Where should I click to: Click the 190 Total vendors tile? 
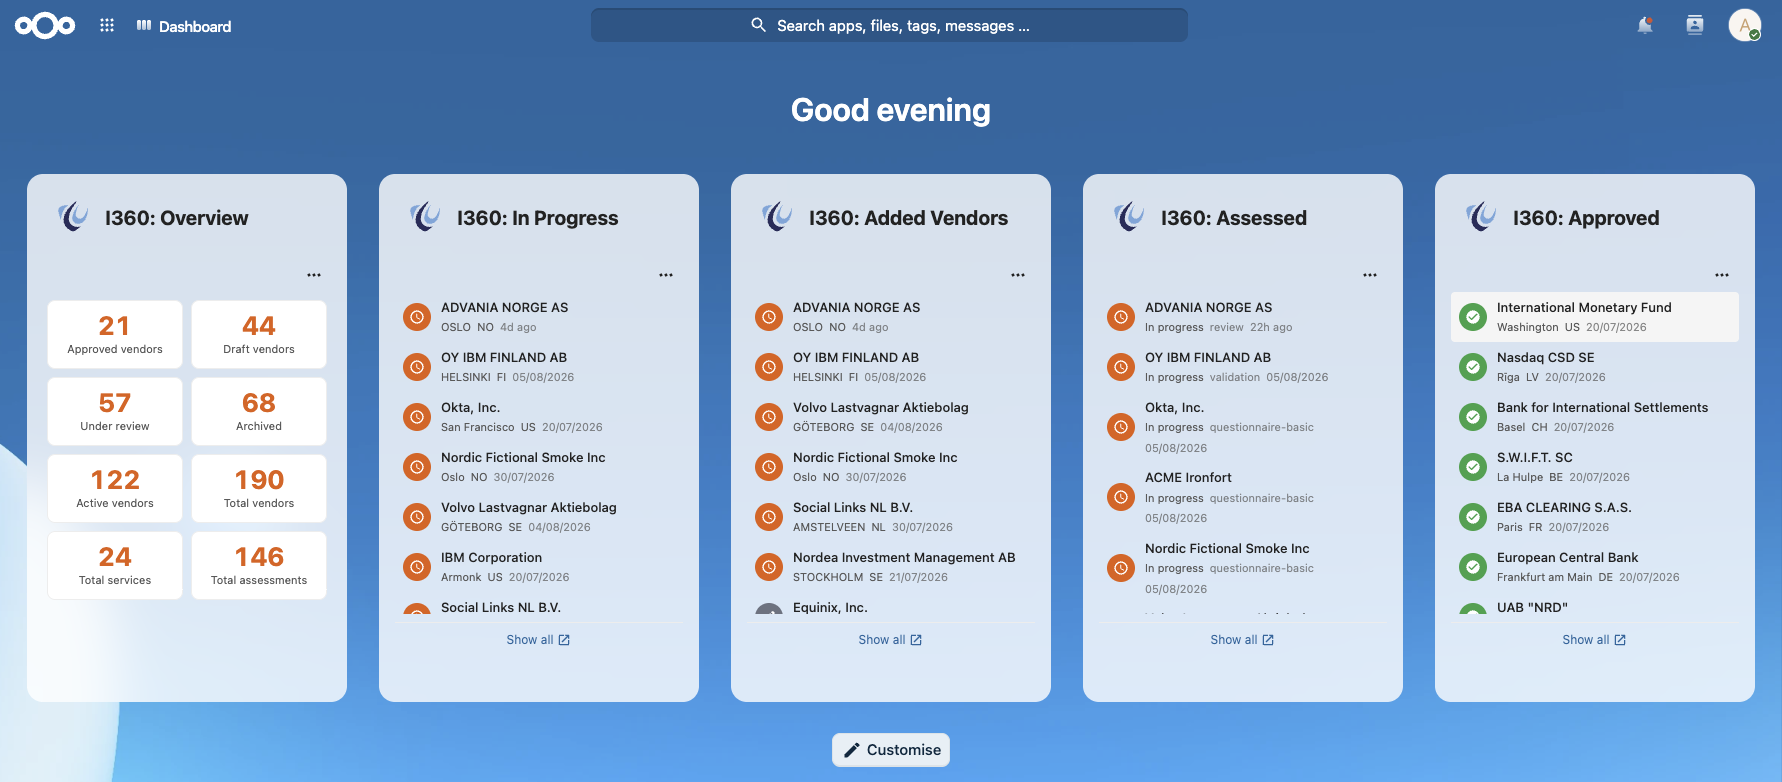(259, 489)
